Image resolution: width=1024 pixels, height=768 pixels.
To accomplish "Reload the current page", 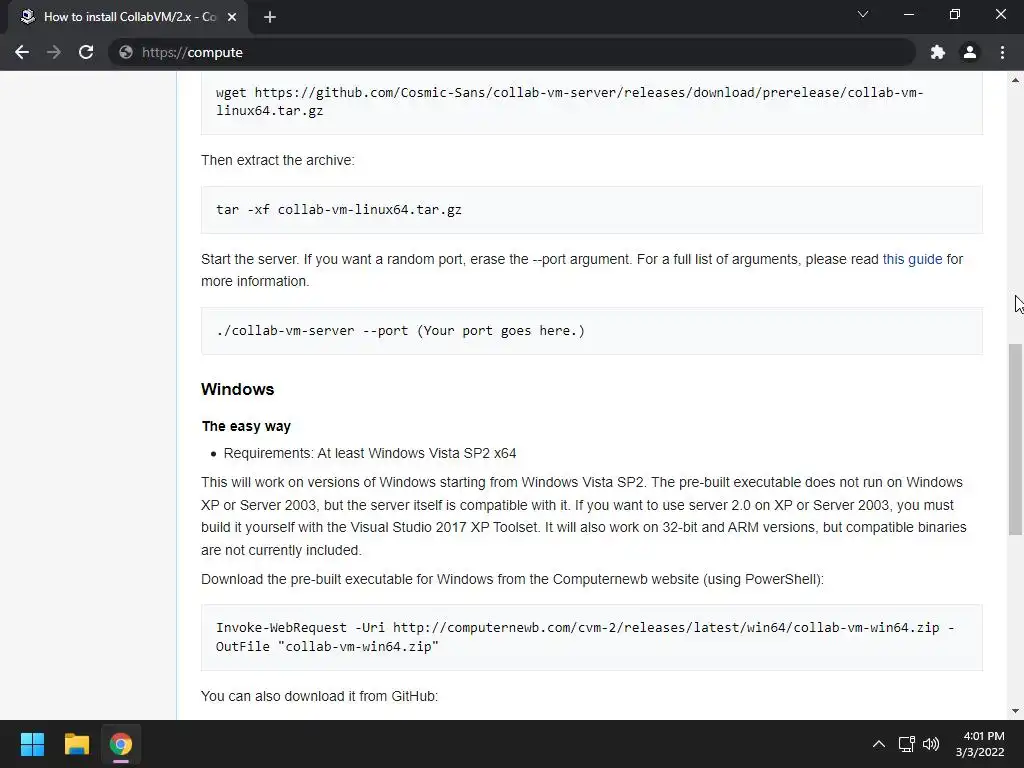I will pos(86,52).
